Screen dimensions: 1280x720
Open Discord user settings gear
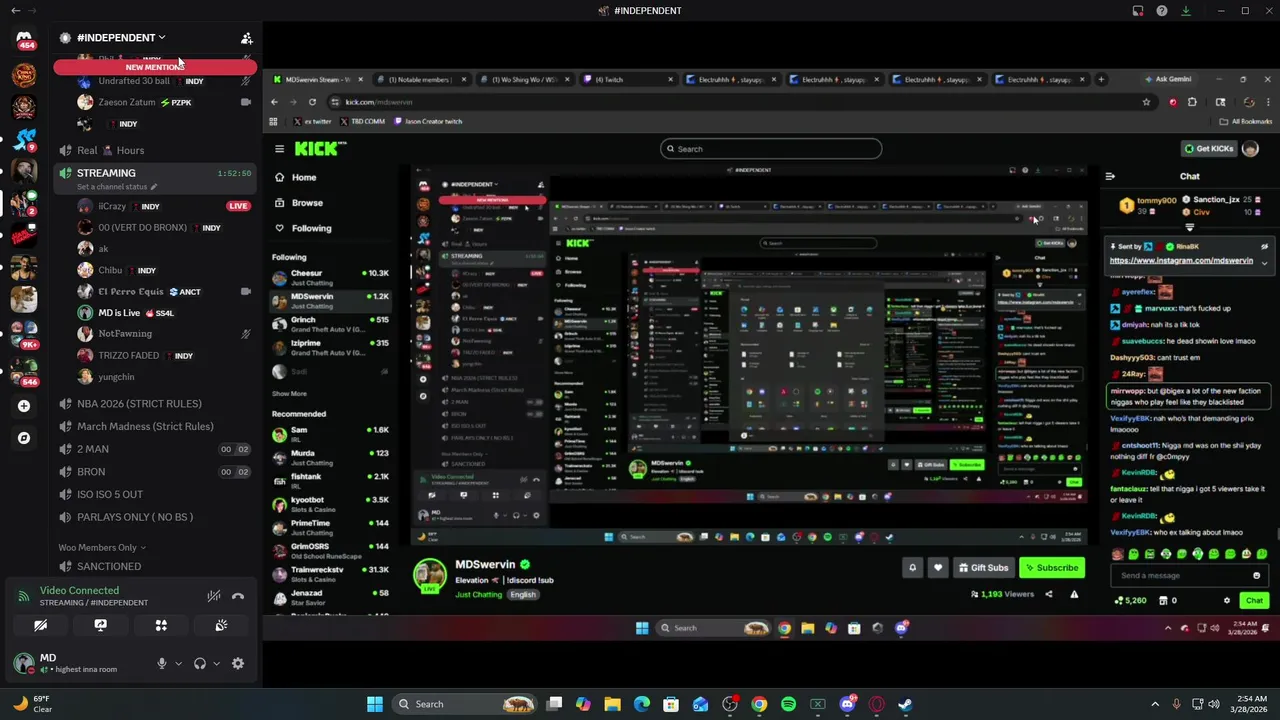click(x=238, y=663)
